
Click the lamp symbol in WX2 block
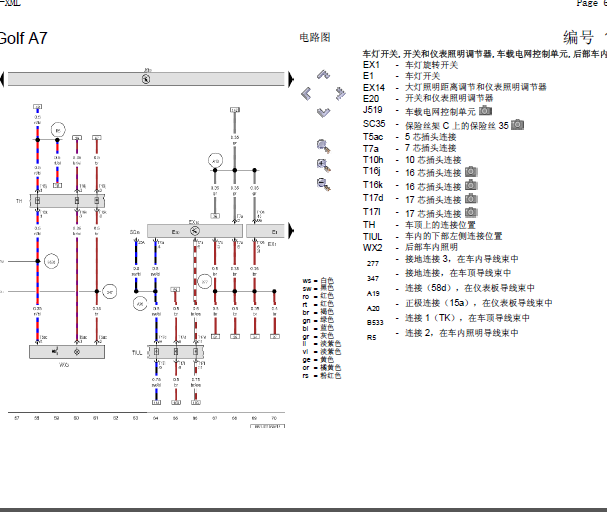(x=77, y=352)
